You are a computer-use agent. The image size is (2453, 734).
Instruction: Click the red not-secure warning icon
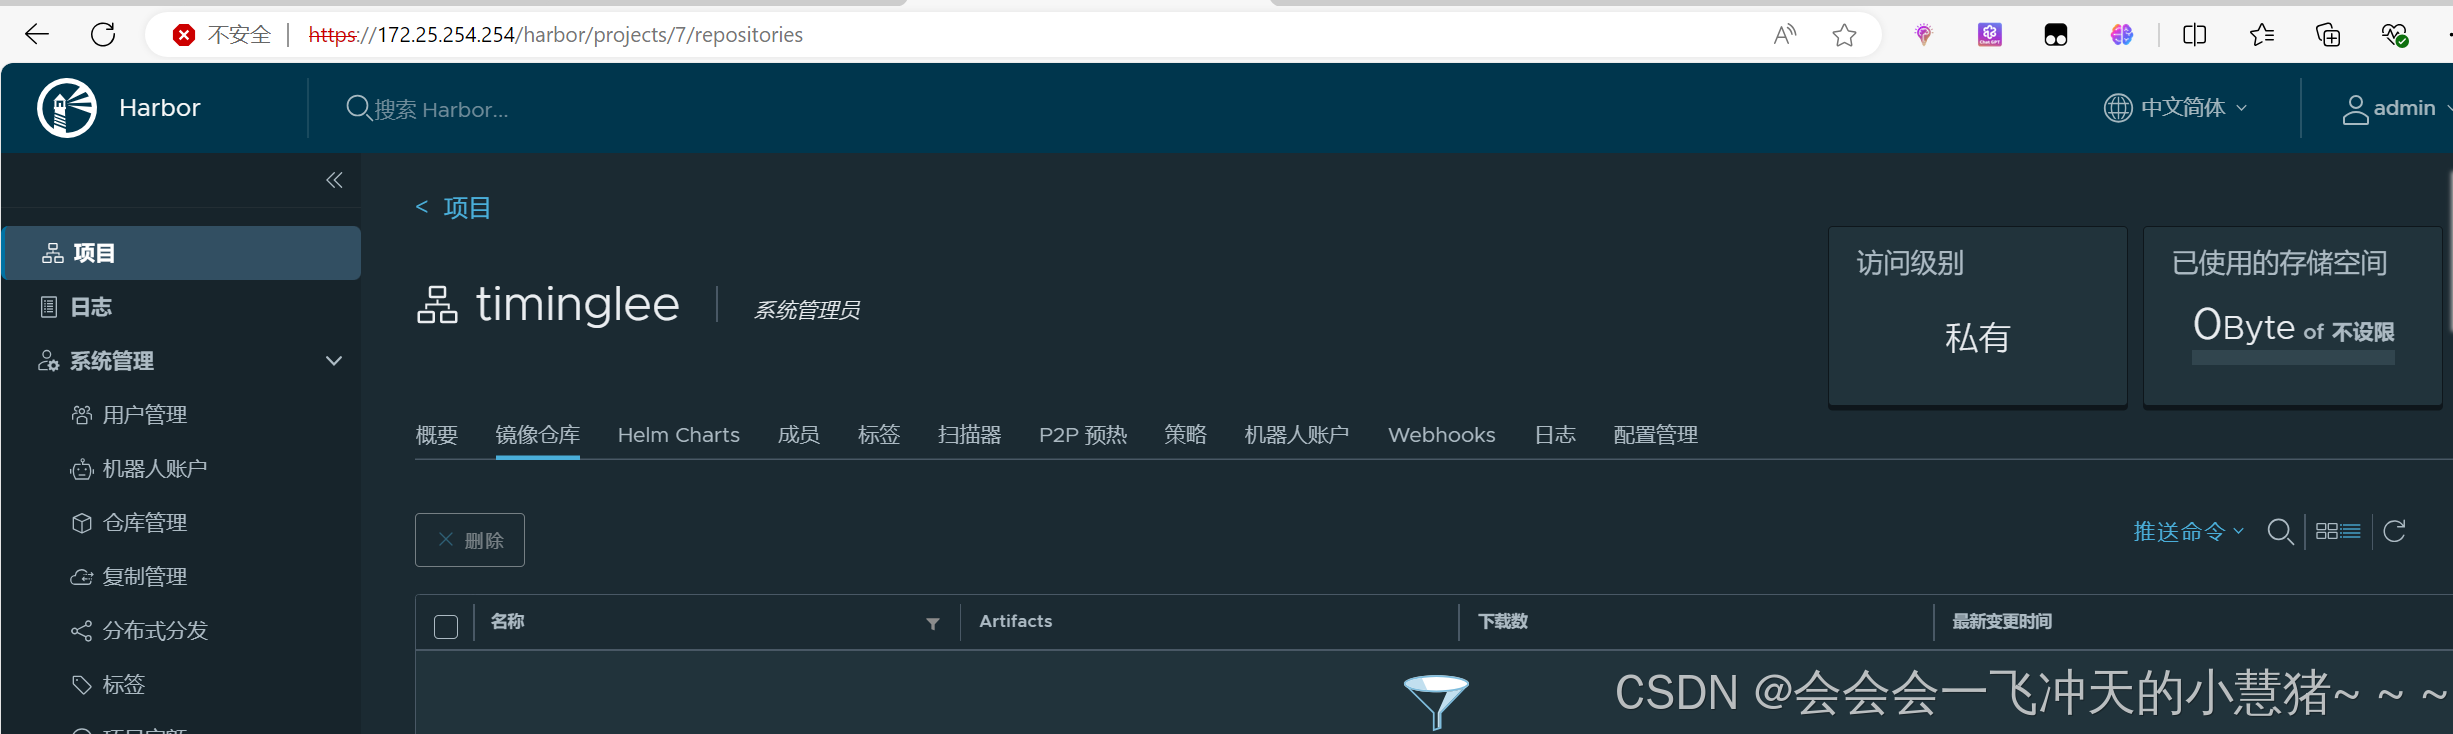pos(184,35)
